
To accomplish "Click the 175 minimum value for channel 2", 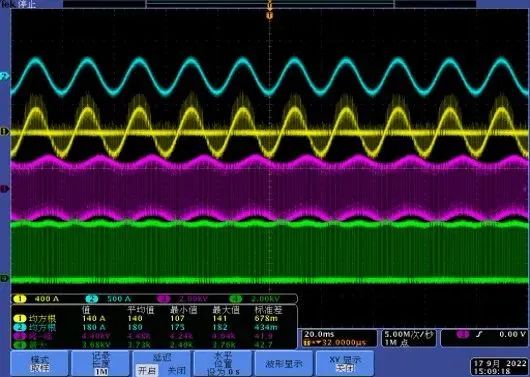I will pos(177,327).
